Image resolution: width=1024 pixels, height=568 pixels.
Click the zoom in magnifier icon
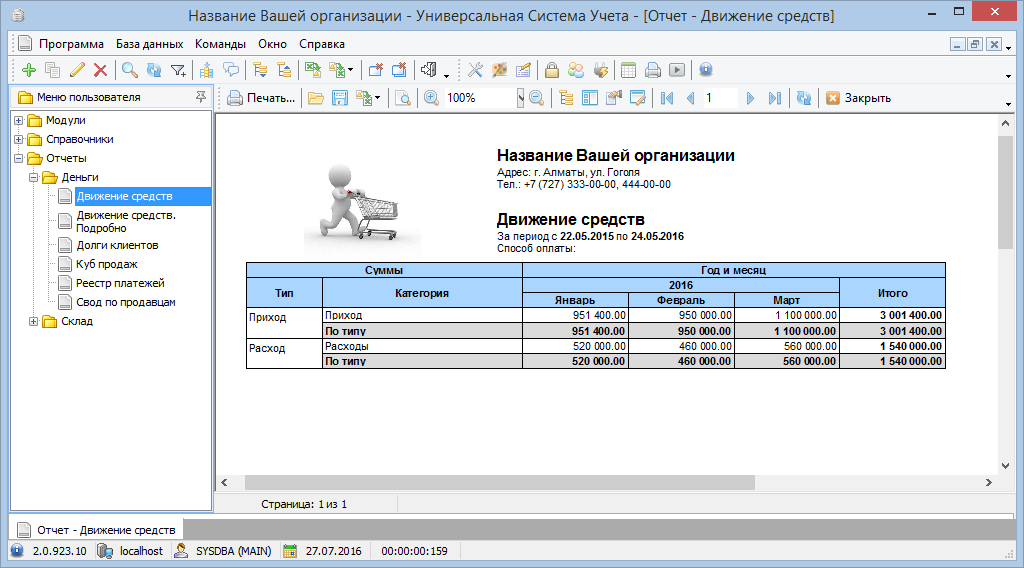[431, 98]
